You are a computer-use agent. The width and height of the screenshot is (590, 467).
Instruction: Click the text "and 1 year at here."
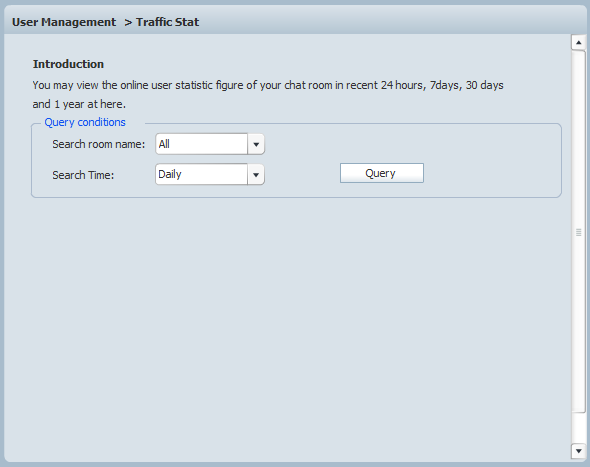pyautogui.click(x=79, y=104)
